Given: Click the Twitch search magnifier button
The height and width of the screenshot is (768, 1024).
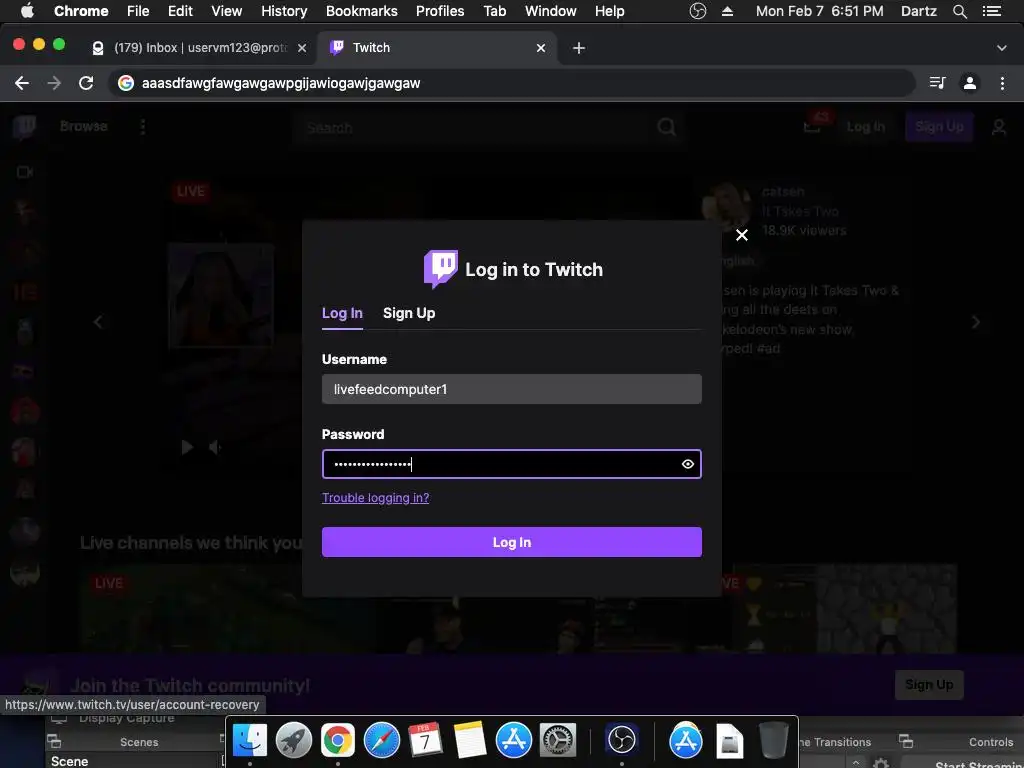Looking at the screenshot, I should coord(666,127).
